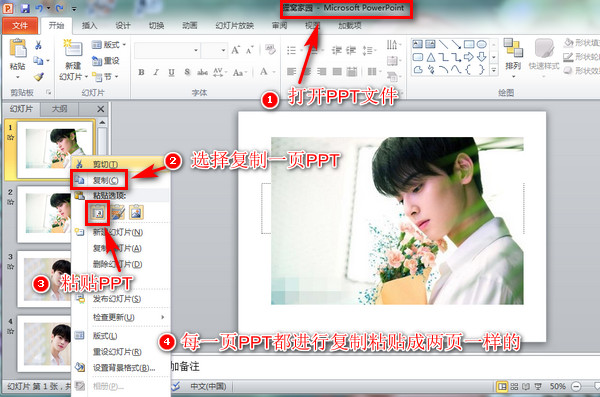Expand the shapes gallery more arrow
This screenshot has width=600, height=397.
[494, 70]
